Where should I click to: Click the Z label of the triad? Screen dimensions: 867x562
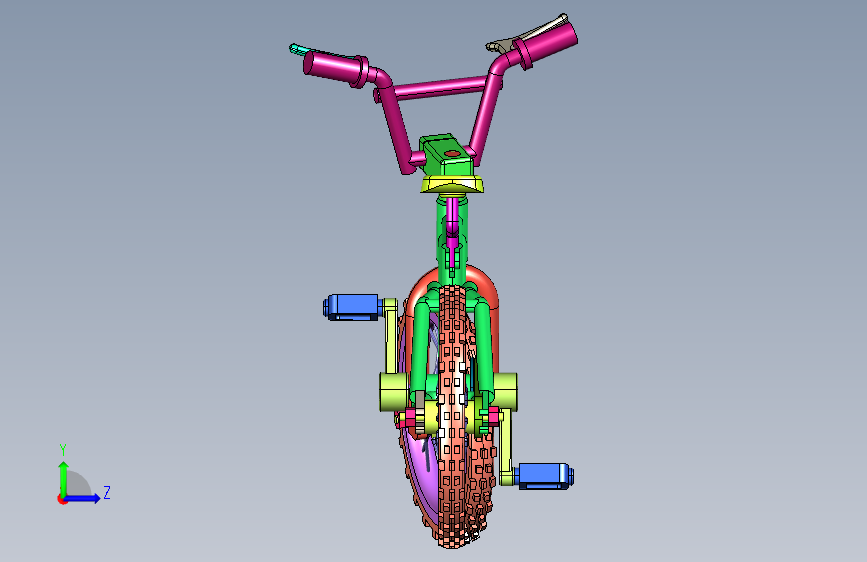coord(107,492)
